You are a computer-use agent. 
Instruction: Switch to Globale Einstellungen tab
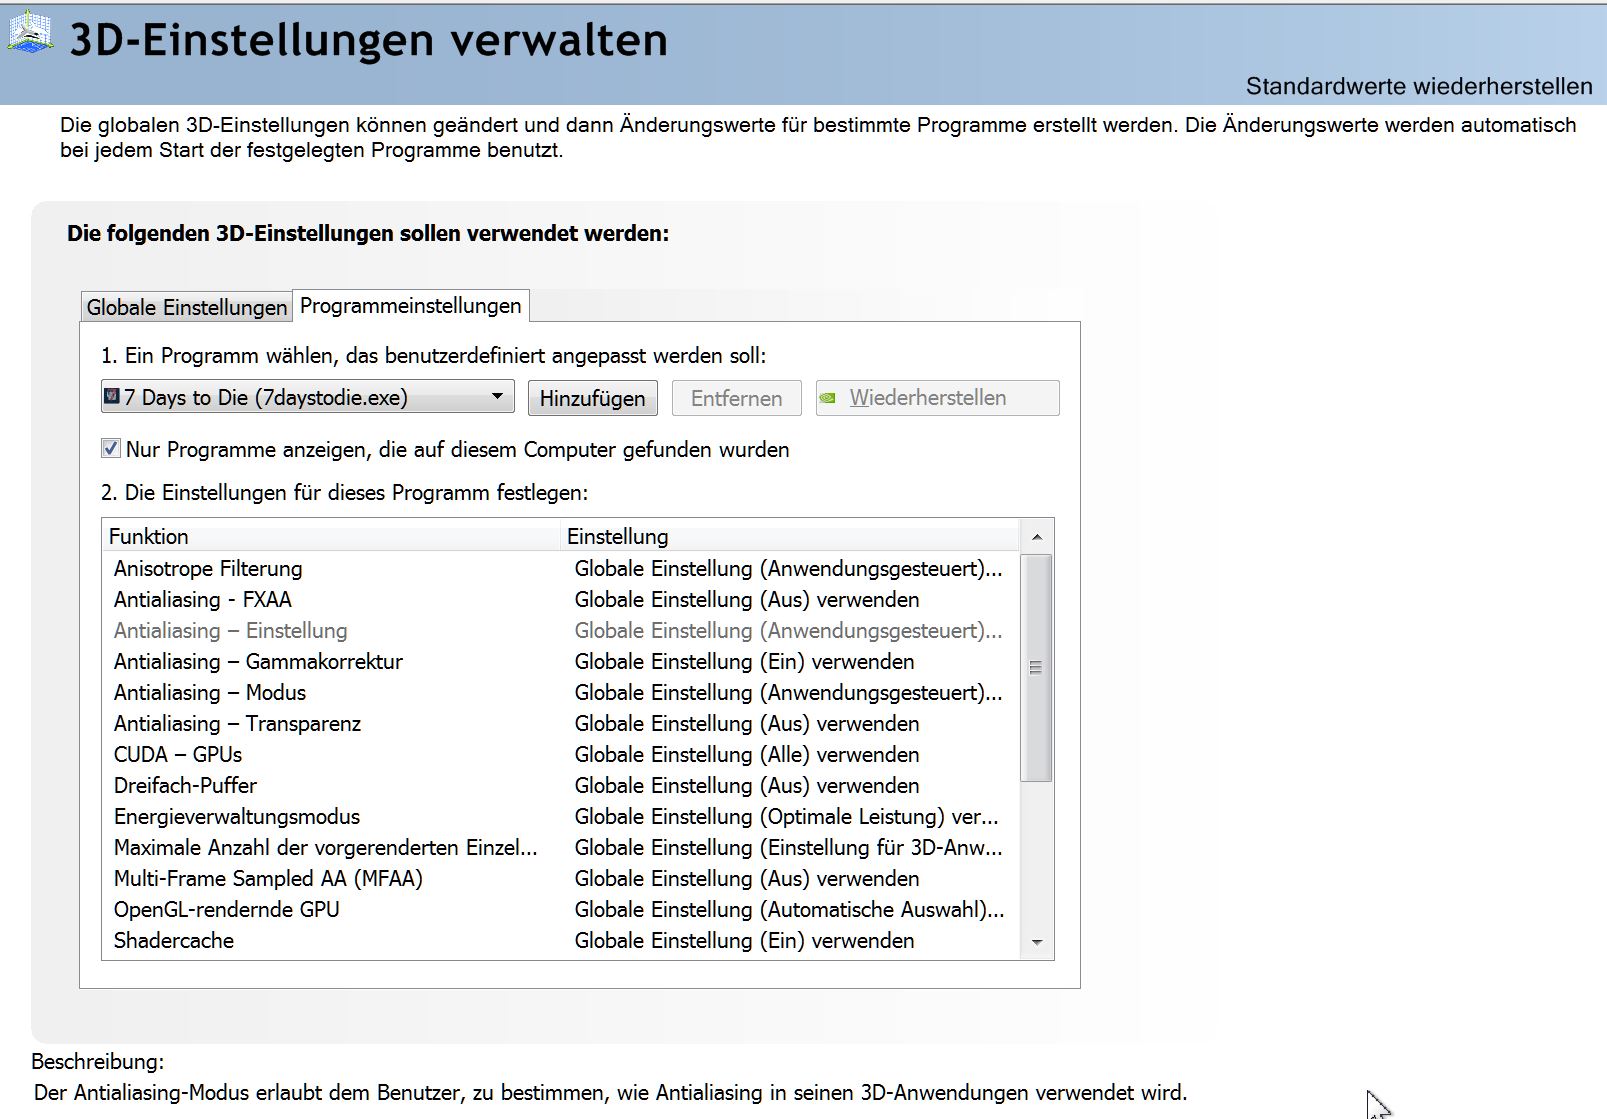point(187,307)
